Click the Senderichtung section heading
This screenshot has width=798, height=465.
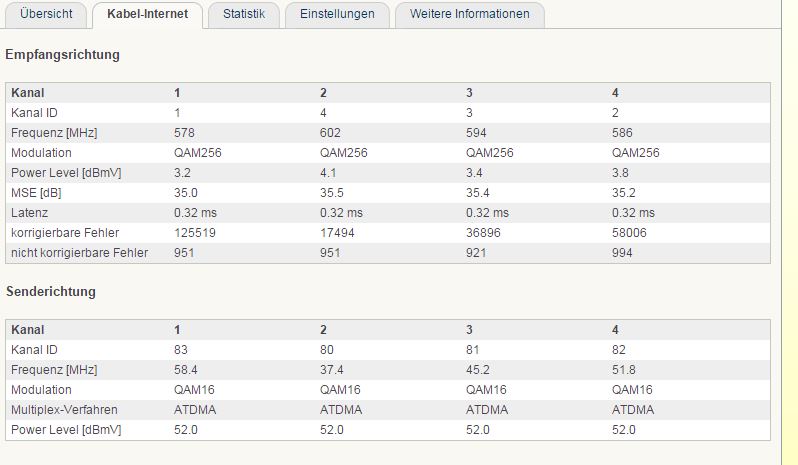(51, 291)
